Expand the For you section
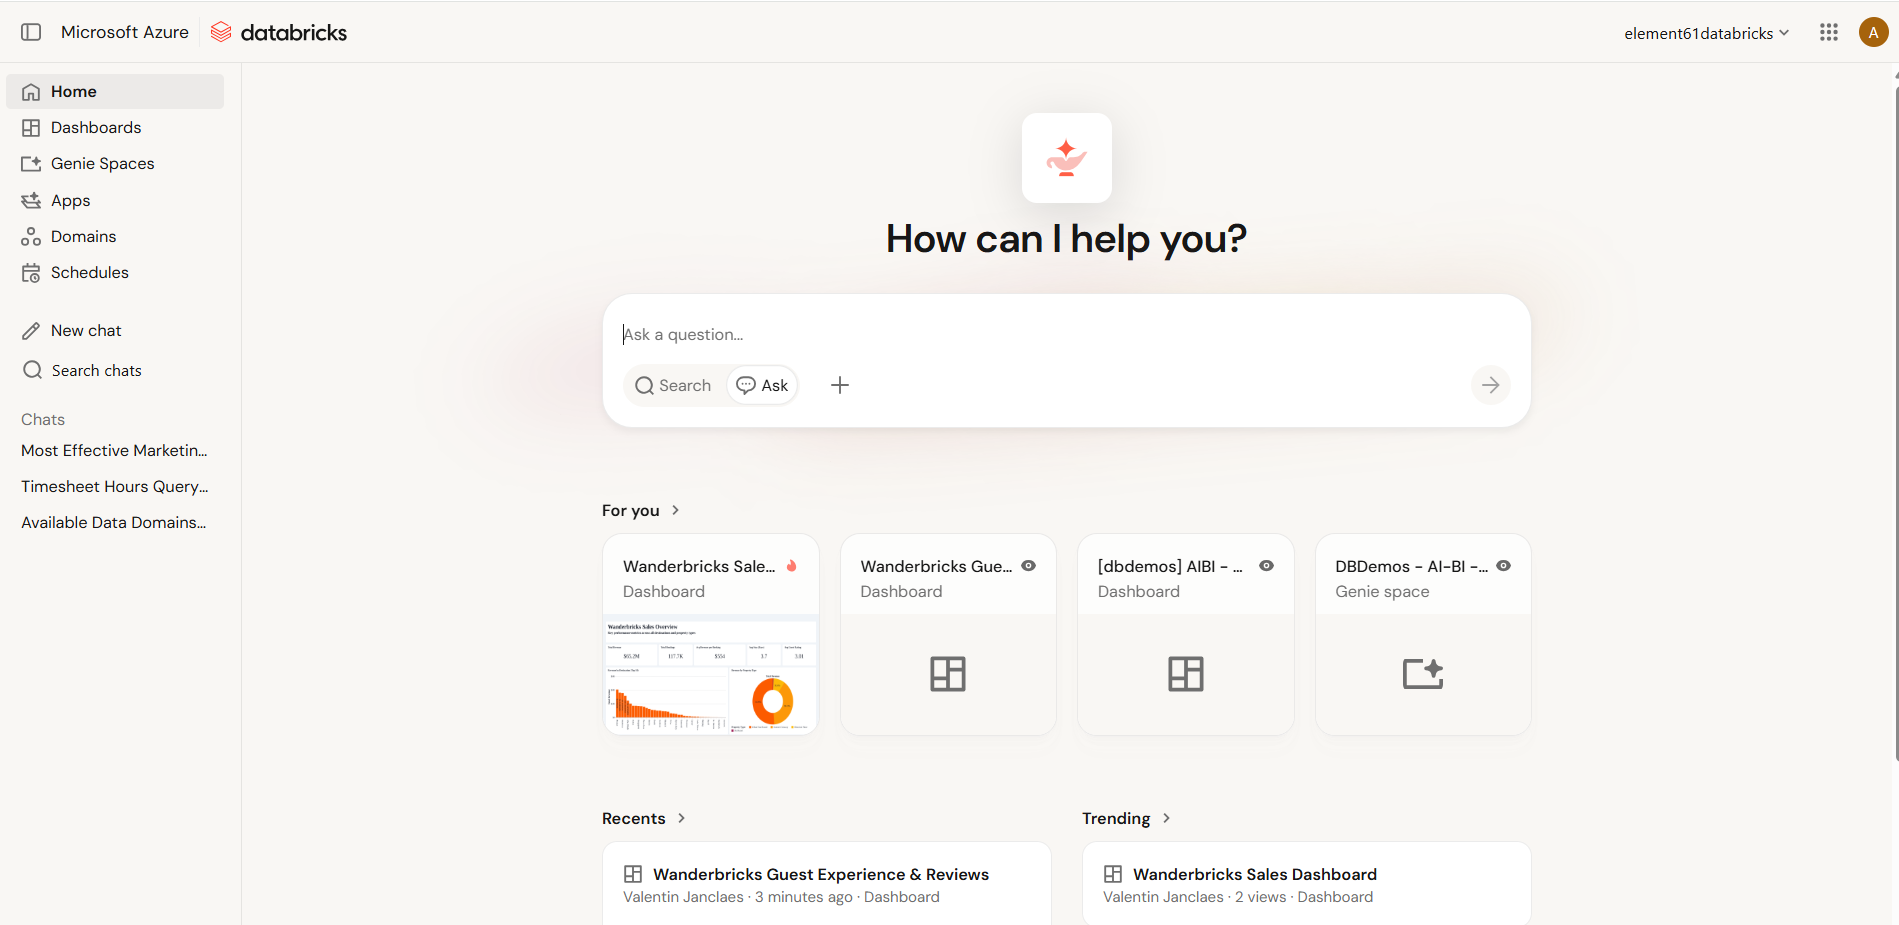1899x925 pixels. coord(641,510)
